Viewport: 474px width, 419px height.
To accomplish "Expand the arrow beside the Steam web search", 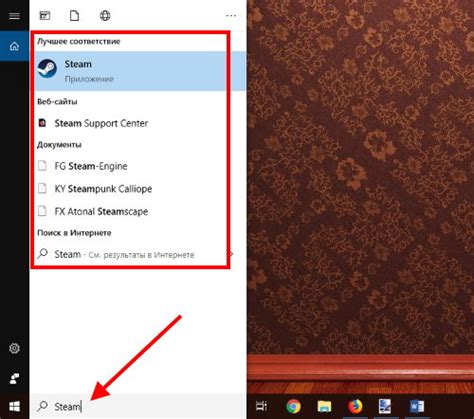I will 231,254.
